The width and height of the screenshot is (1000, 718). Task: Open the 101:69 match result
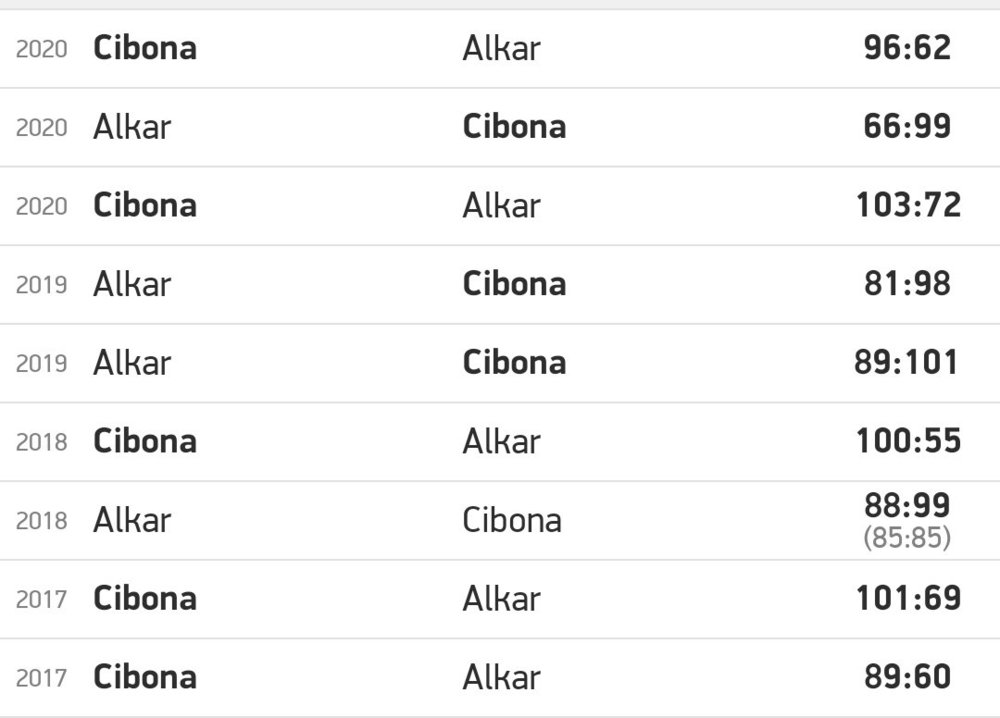[x=907, y=598]
